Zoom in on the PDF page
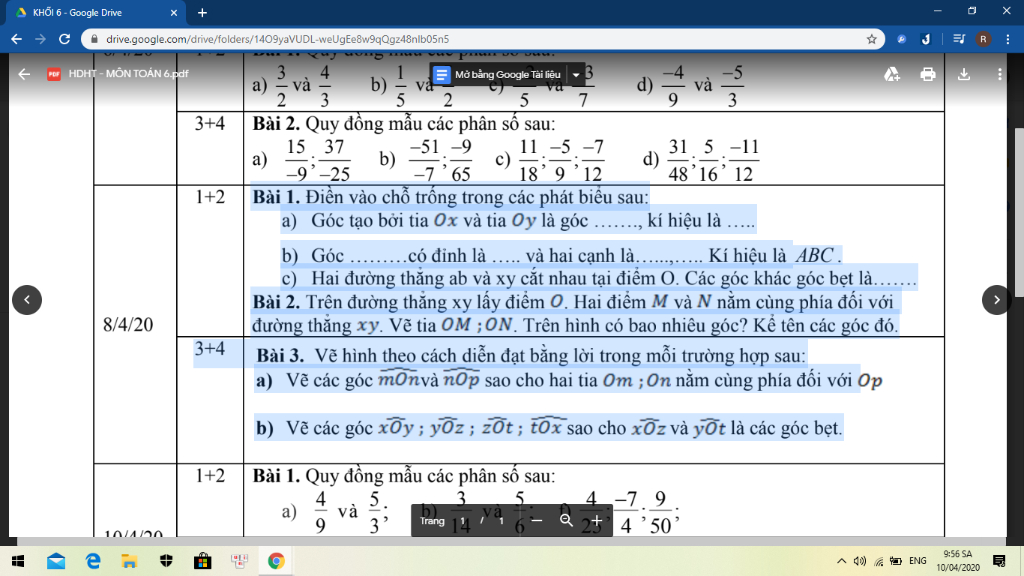The height and width of the screenshot is (576, 1024). pos(596,520)
